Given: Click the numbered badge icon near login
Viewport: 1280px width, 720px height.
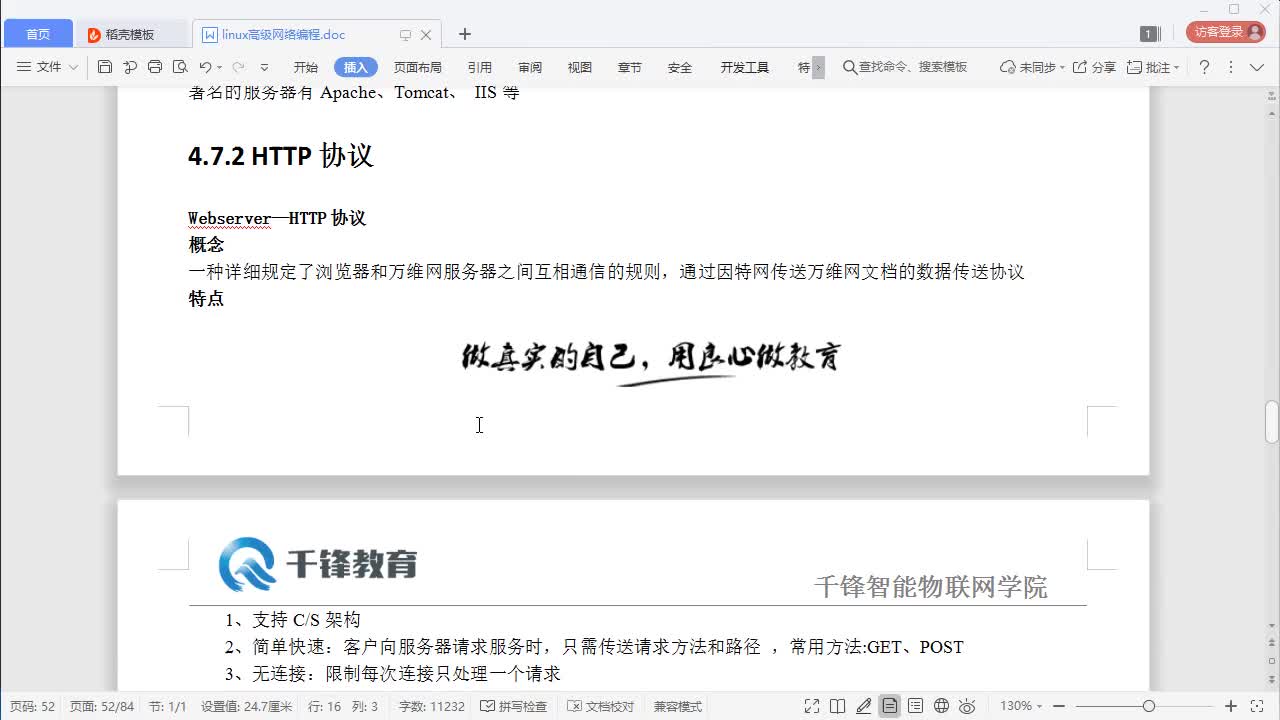Looking at the screenshot, I should coord(1150,34).
